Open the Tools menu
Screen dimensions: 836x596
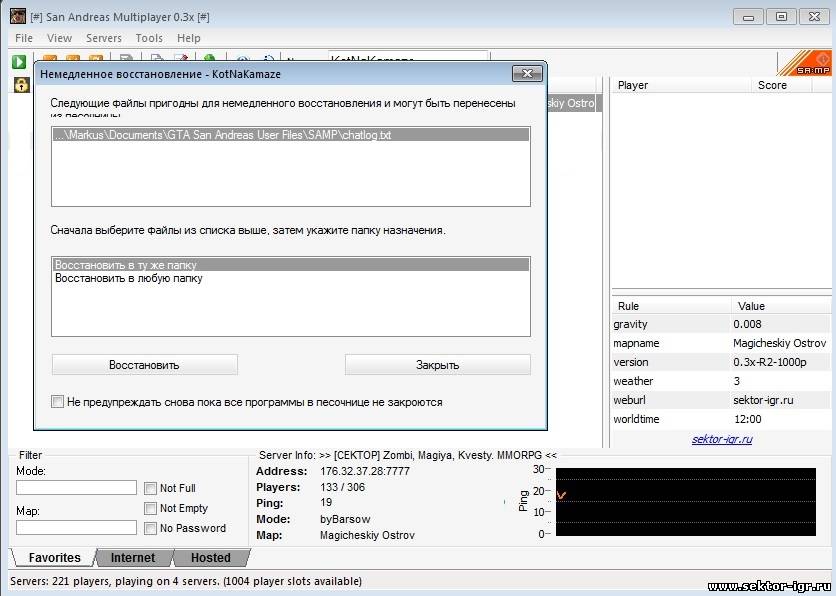149,38
